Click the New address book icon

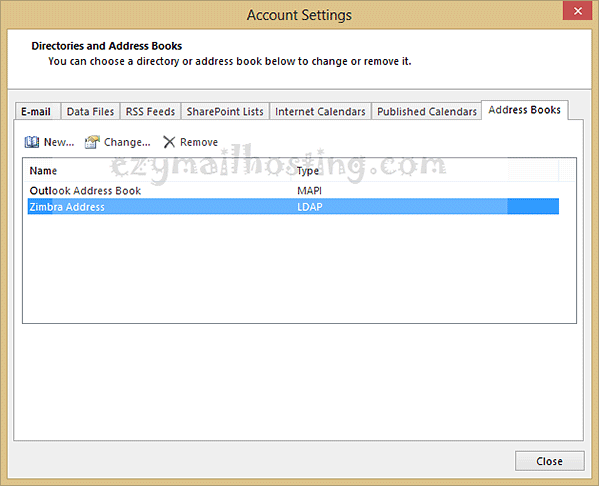pos(32,142)
